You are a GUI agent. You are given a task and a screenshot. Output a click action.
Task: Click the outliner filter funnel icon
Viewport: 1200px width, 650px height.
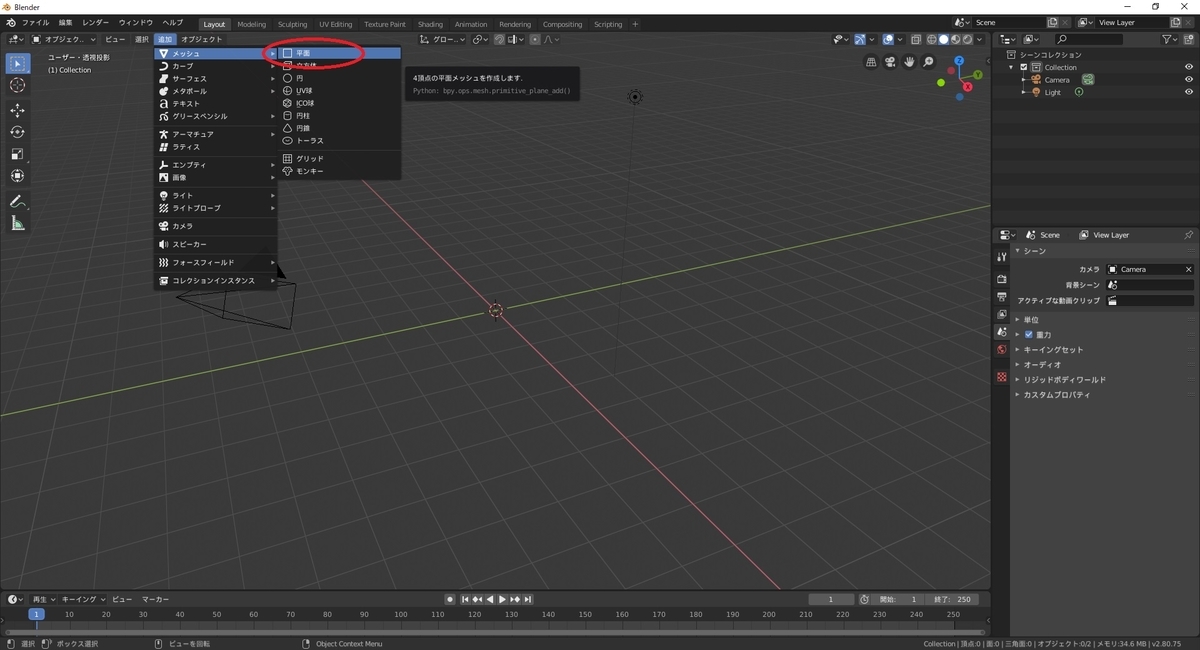(x=1168, y=39)
